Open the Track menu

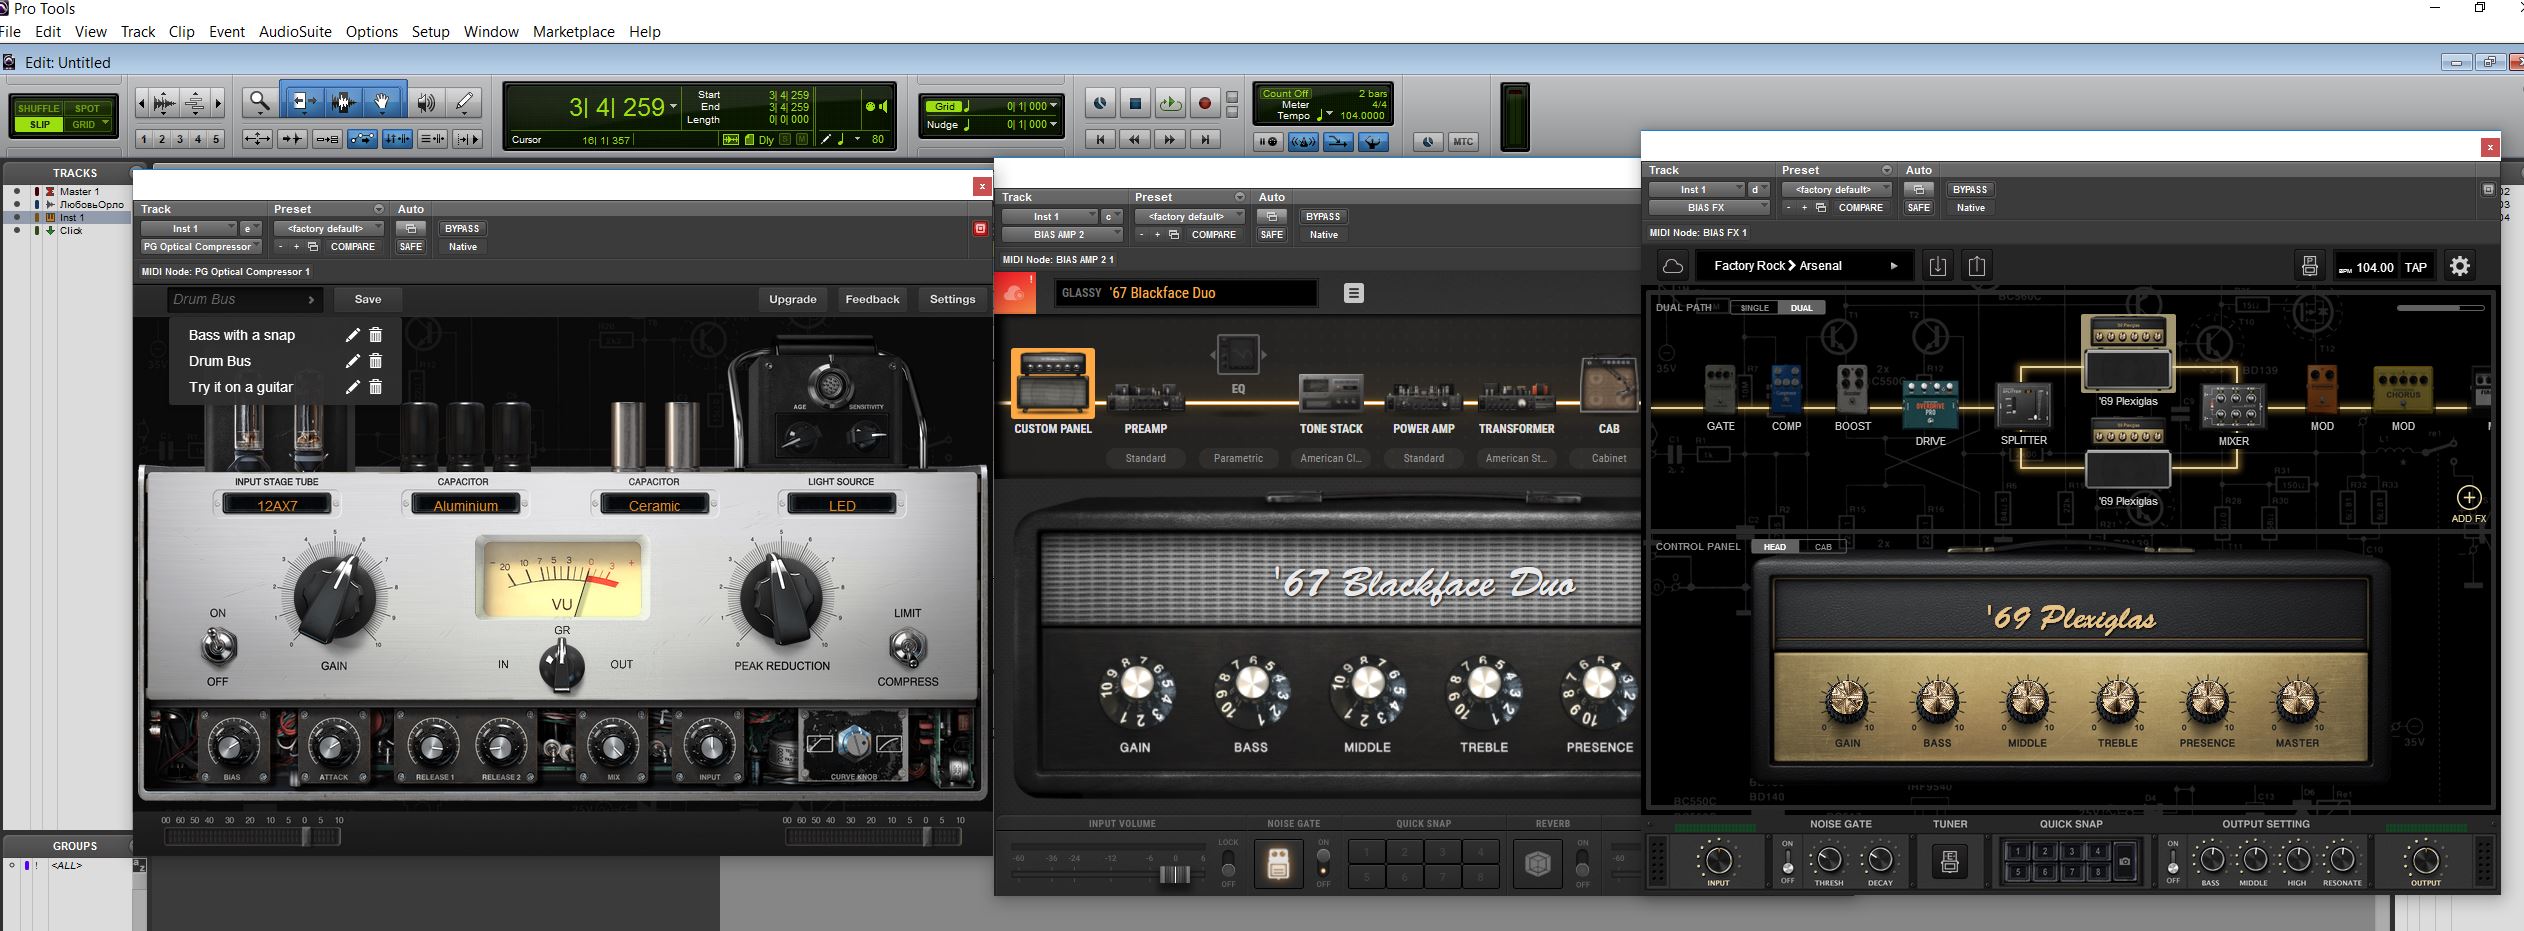point(138,32)
